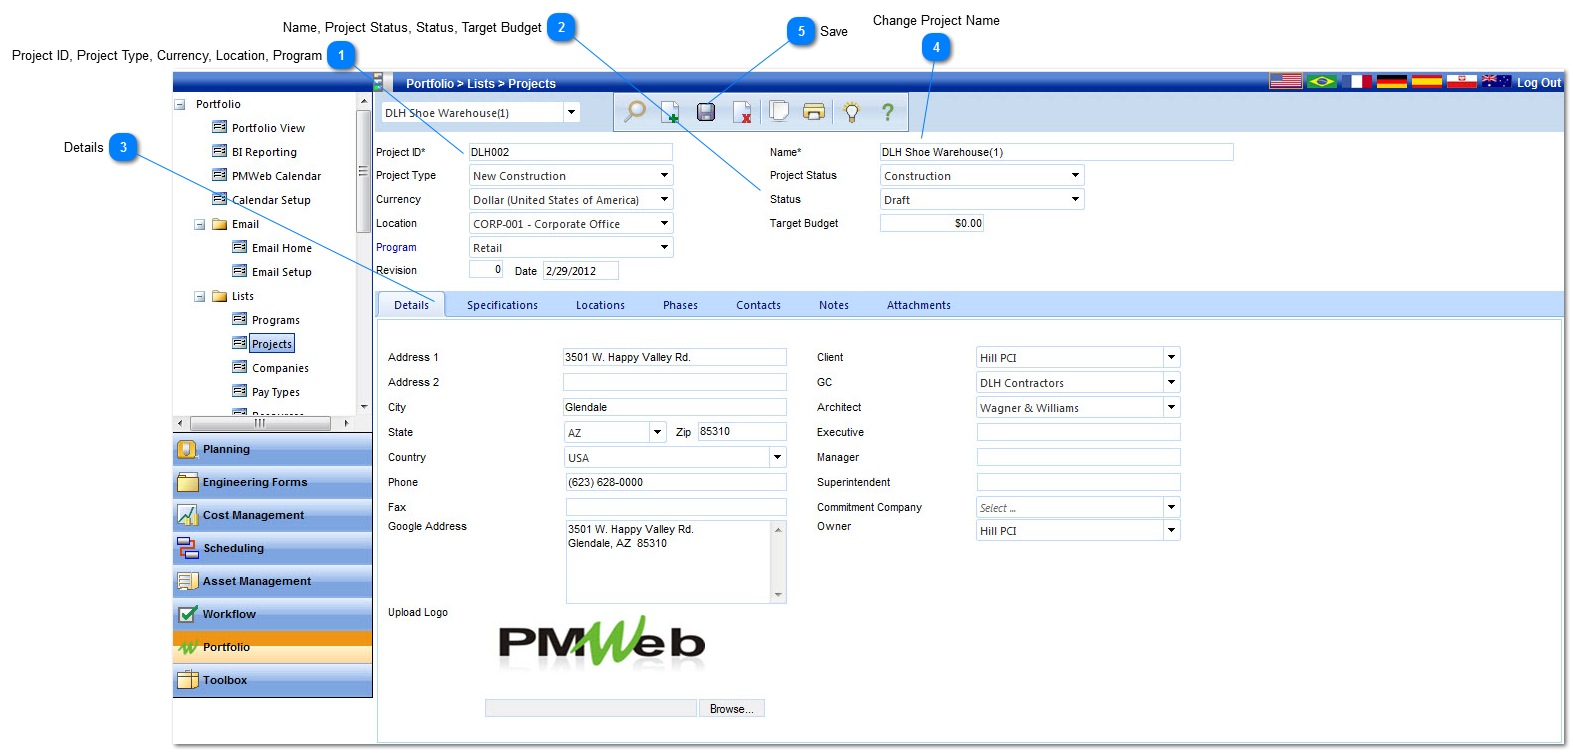Switch to the Phases tab
Screen dimensions: 1573x753
point(680,305)
